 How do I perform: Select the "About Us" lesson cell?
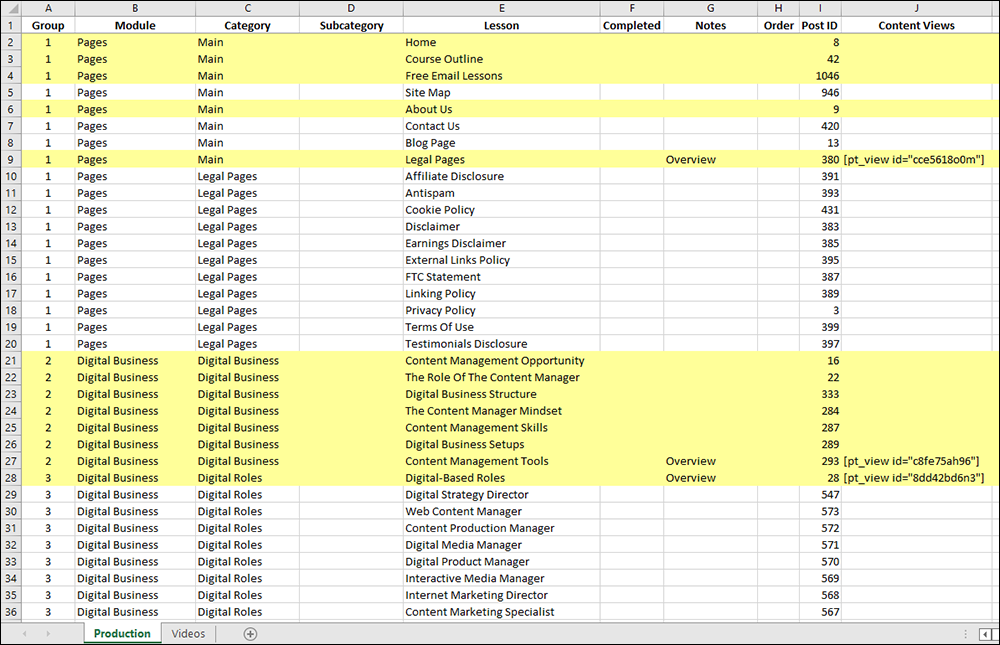(501, 109)
